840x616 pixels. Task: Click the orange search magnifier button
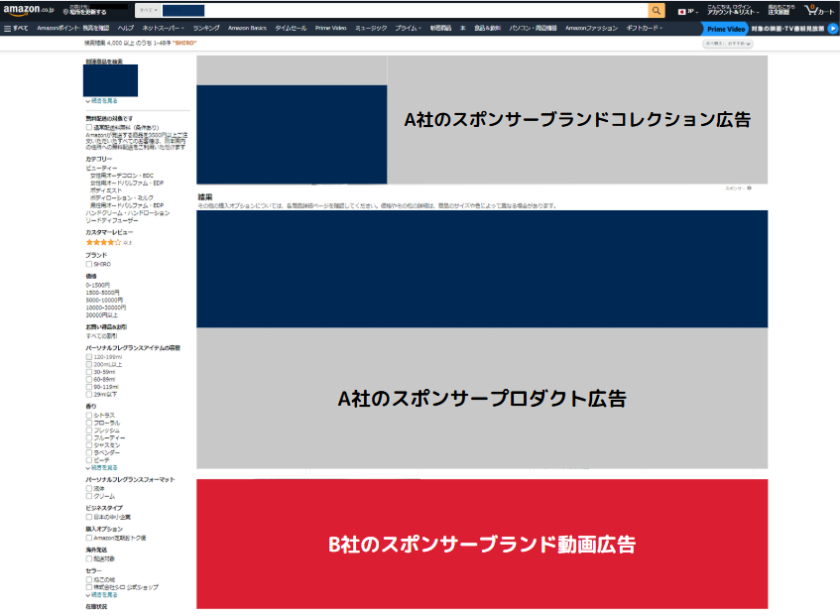point(656,10)
